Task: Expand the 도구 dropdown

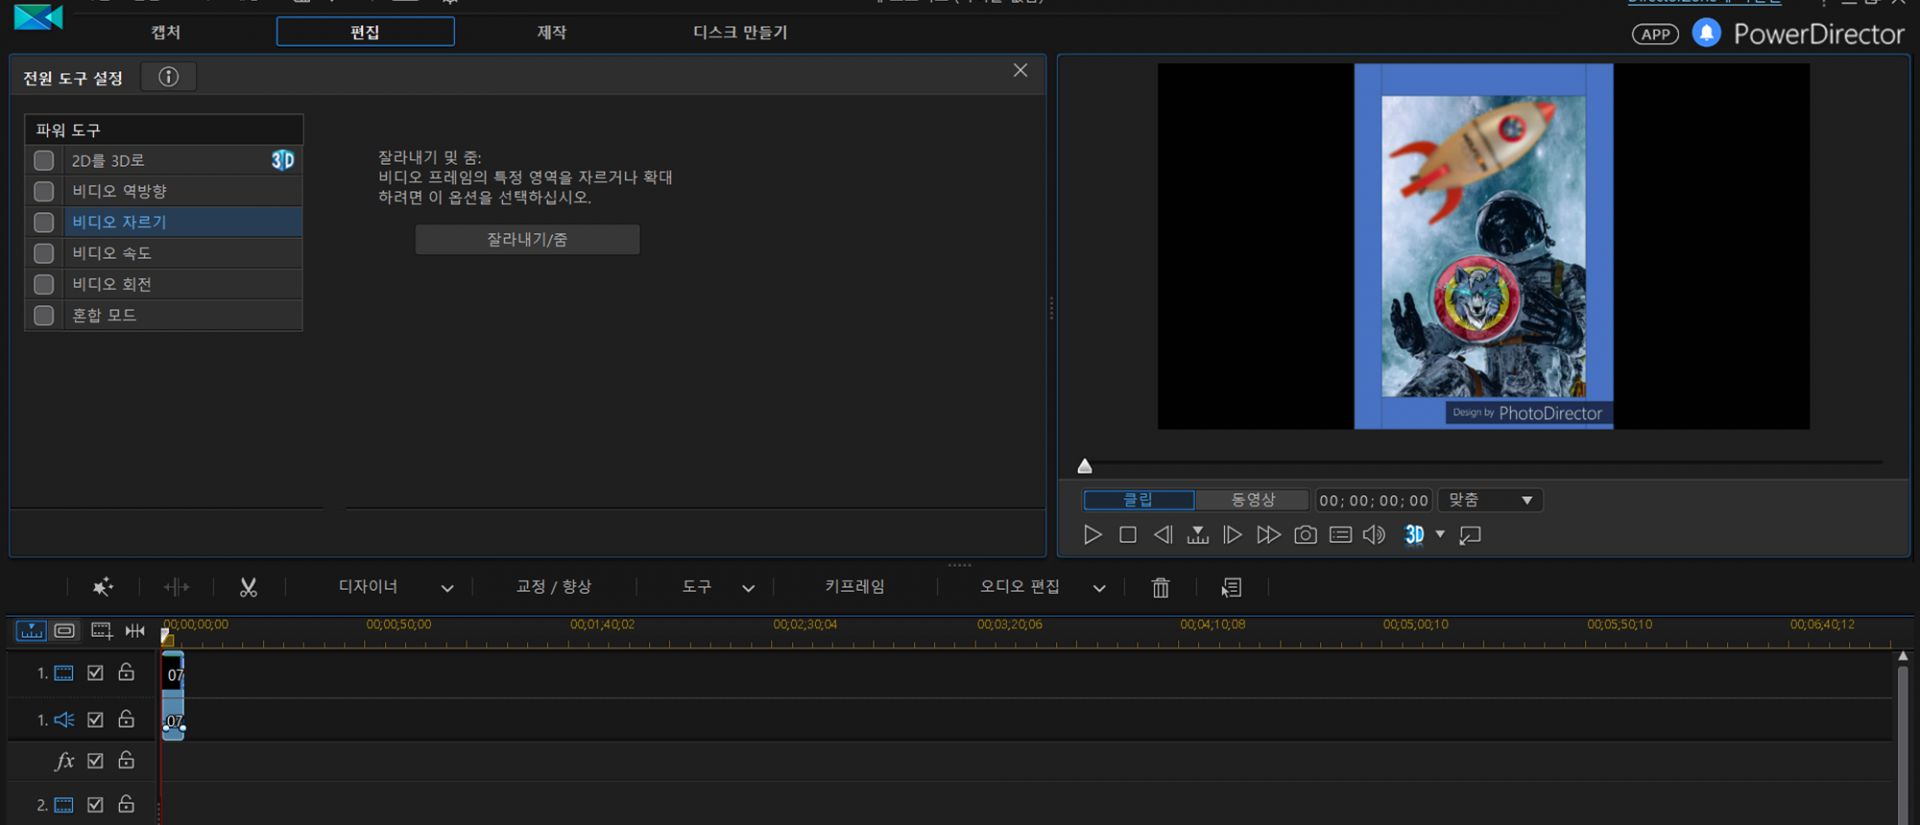Action: coord(748,588)
